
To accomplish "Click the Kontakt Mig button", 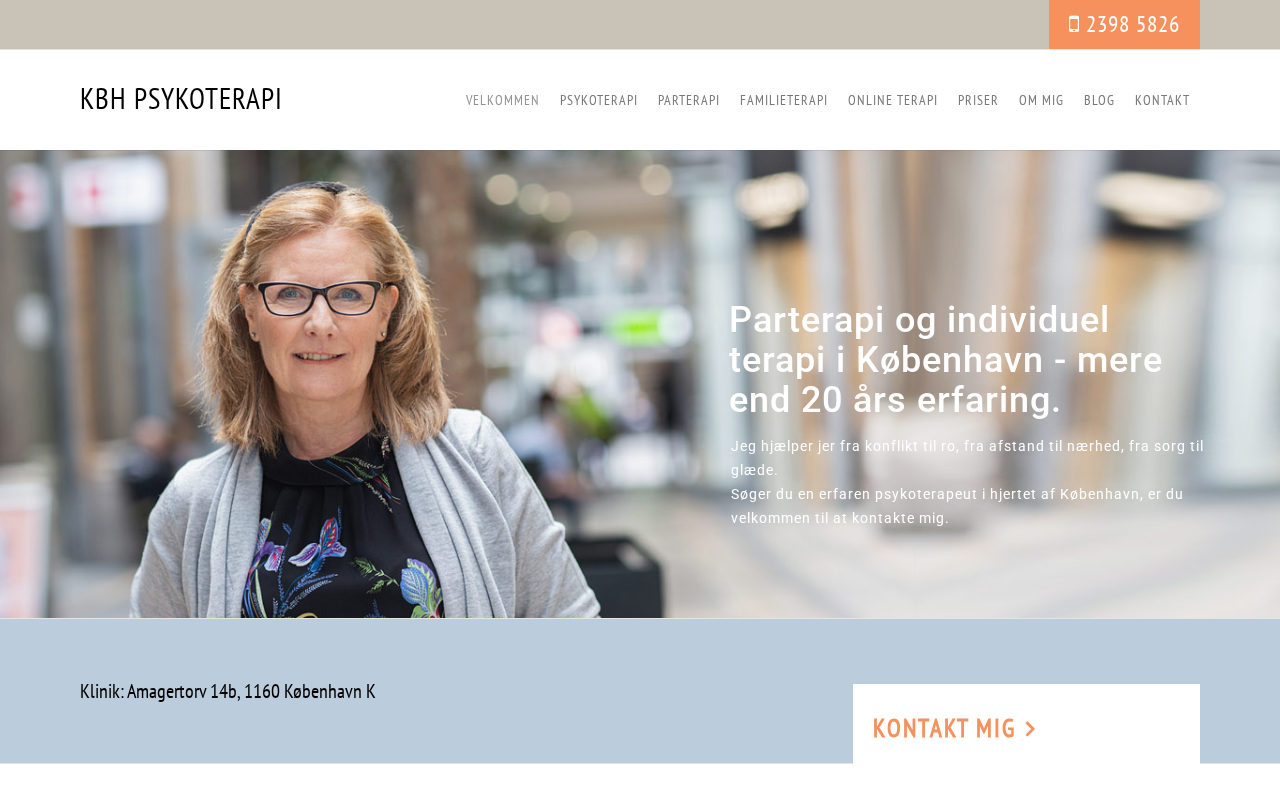I will (954, 728).
